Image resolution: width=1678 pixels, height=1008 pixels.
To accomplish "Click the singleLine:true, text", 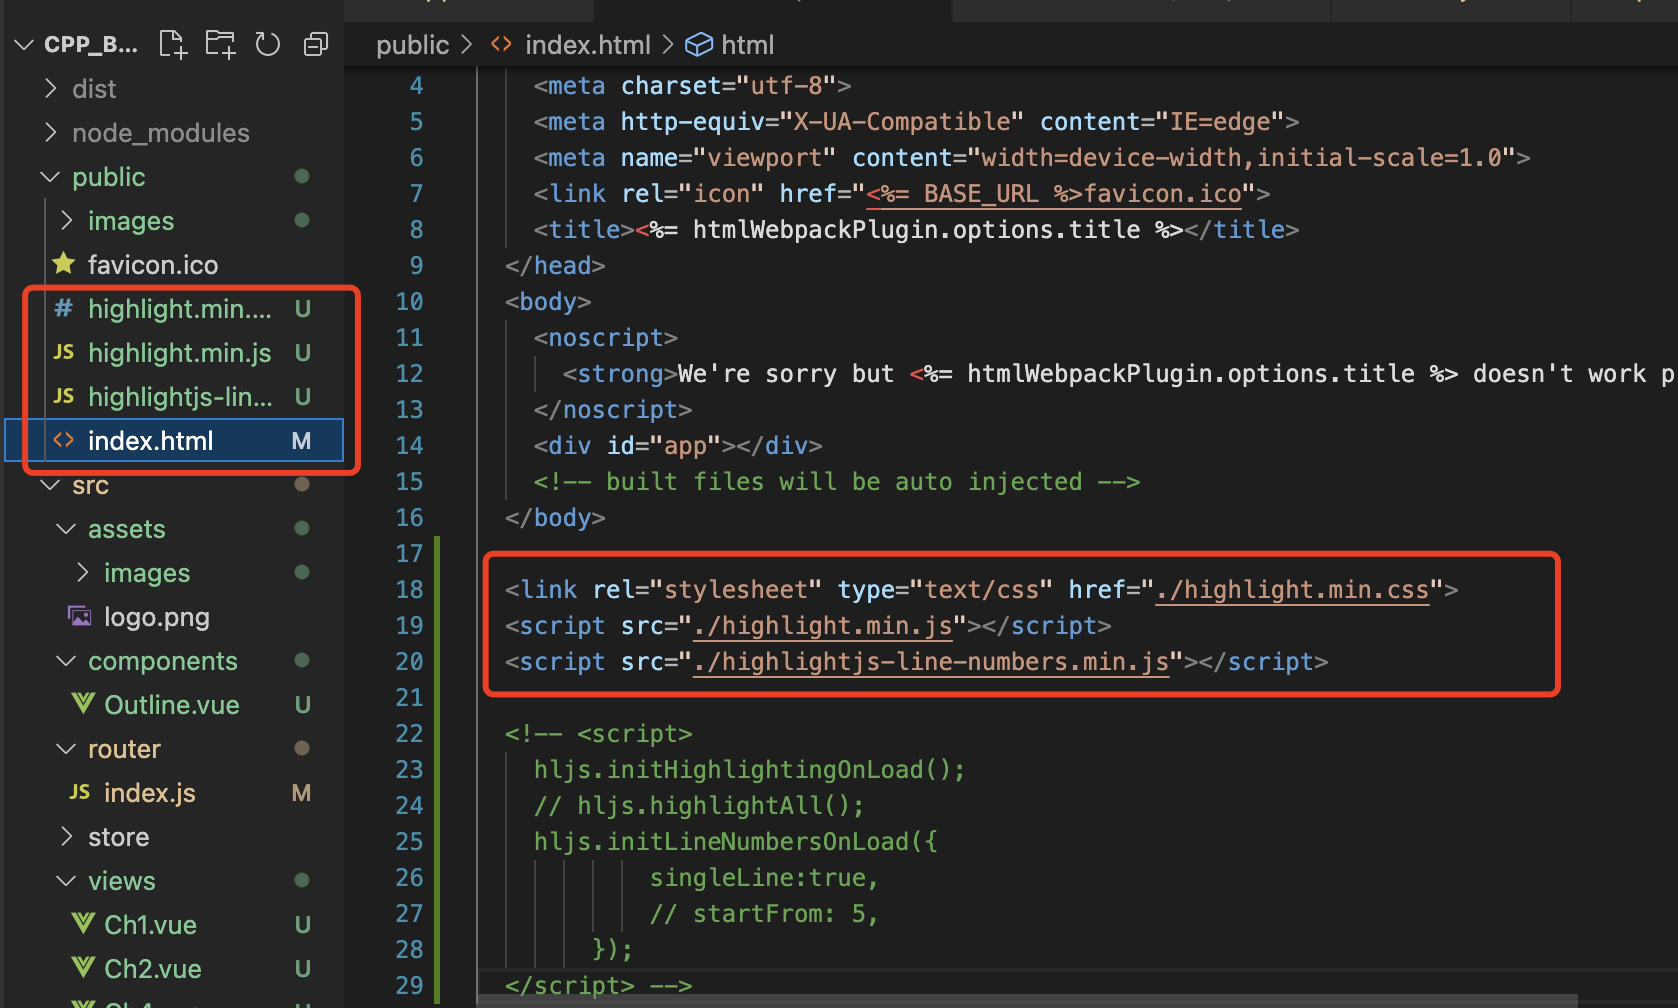I will [764, 878].
